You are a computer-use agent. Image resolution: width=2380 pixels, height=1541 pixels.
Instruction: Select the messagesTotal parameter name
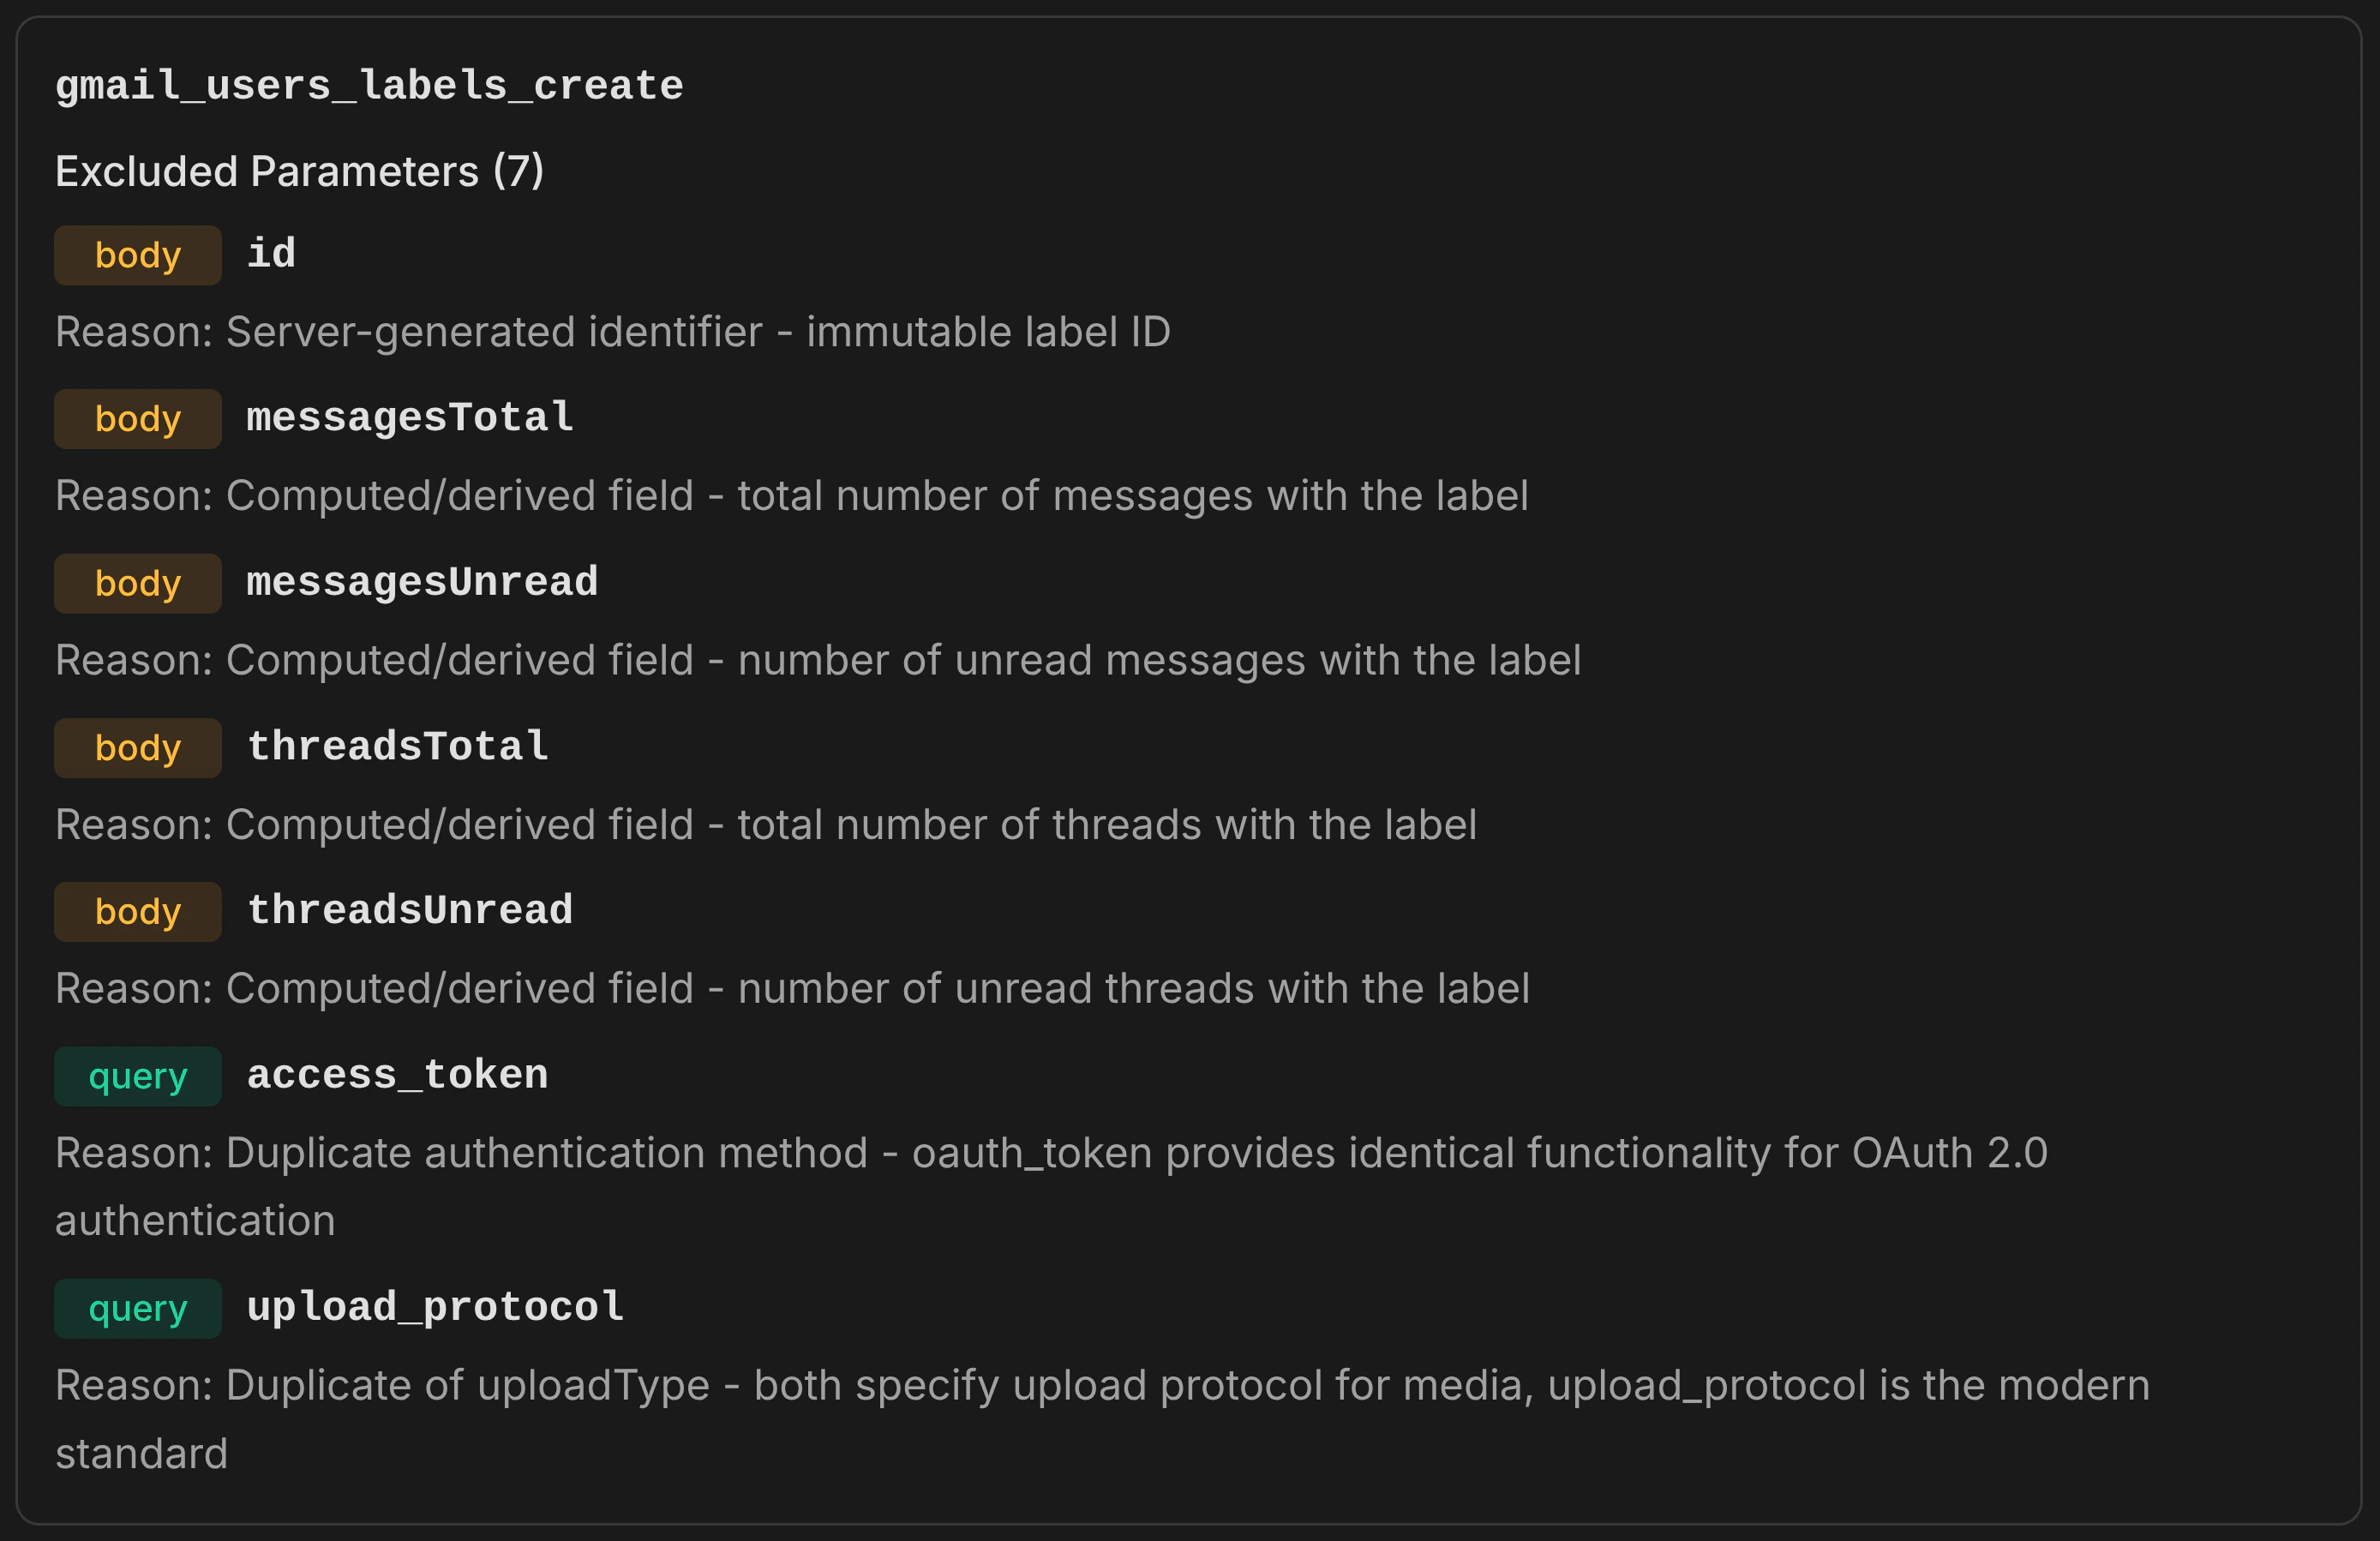pyautogui.click(x=410, y=418)
